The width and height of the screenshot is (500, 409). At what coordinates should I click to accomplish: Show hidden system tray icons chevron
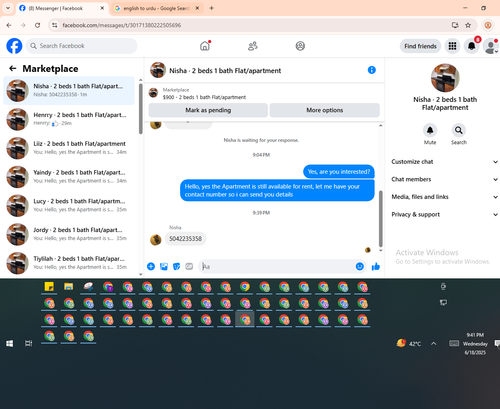(x=433, y=344)
